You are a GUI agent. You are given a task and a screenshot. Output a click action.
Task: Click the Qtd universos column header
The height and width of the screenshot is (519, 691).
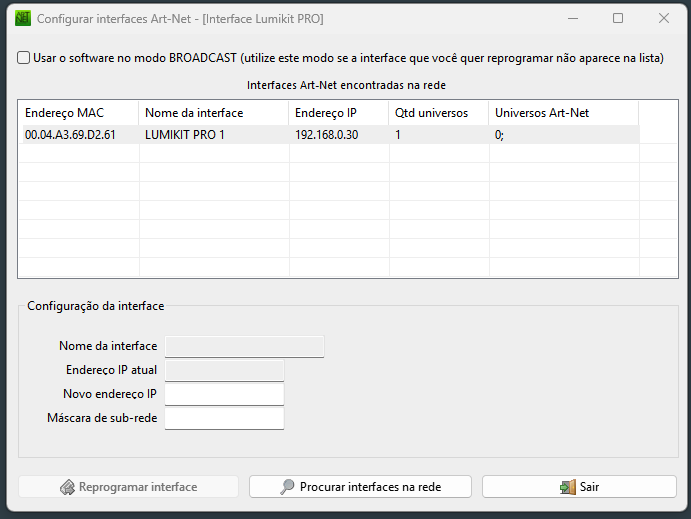[439, 113]
